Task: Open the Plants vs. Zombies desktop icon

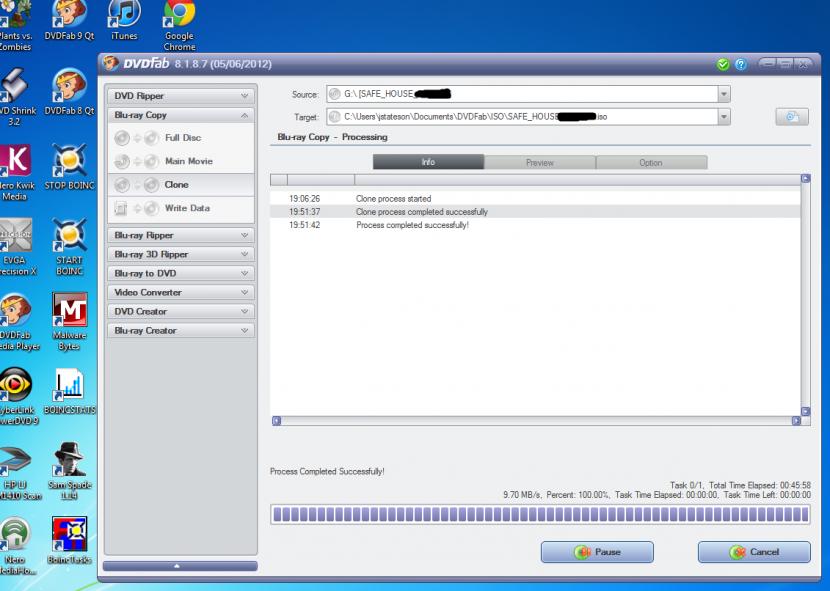Action: 15,25
